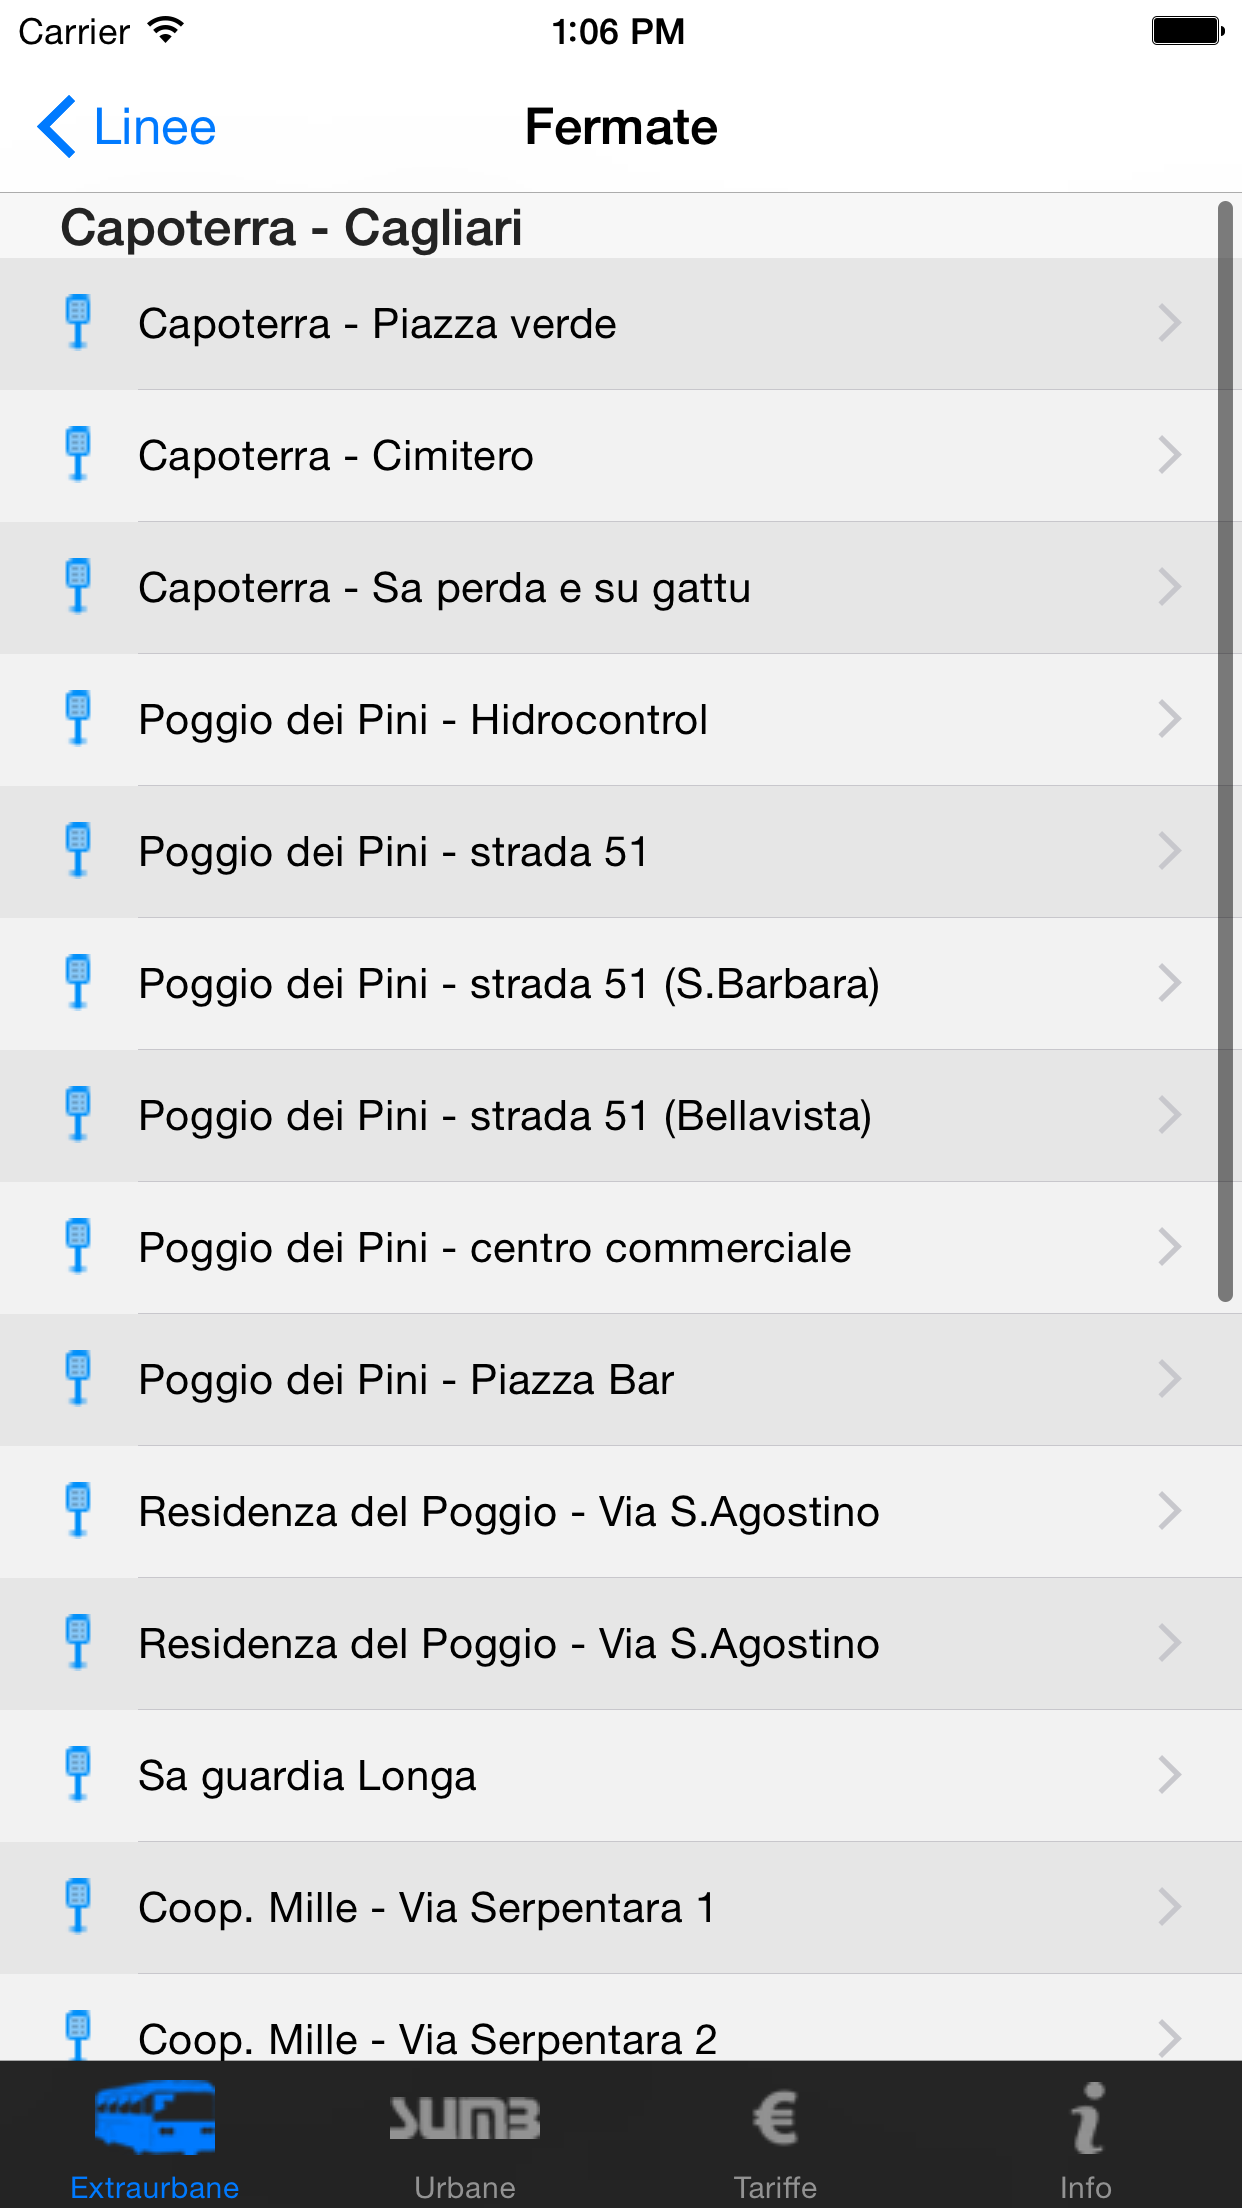Expand chevron on Coop. Mille - Via Serpentara 1
The height and width of the screenshot is (2208, 1242).
coord(1170,1907)
